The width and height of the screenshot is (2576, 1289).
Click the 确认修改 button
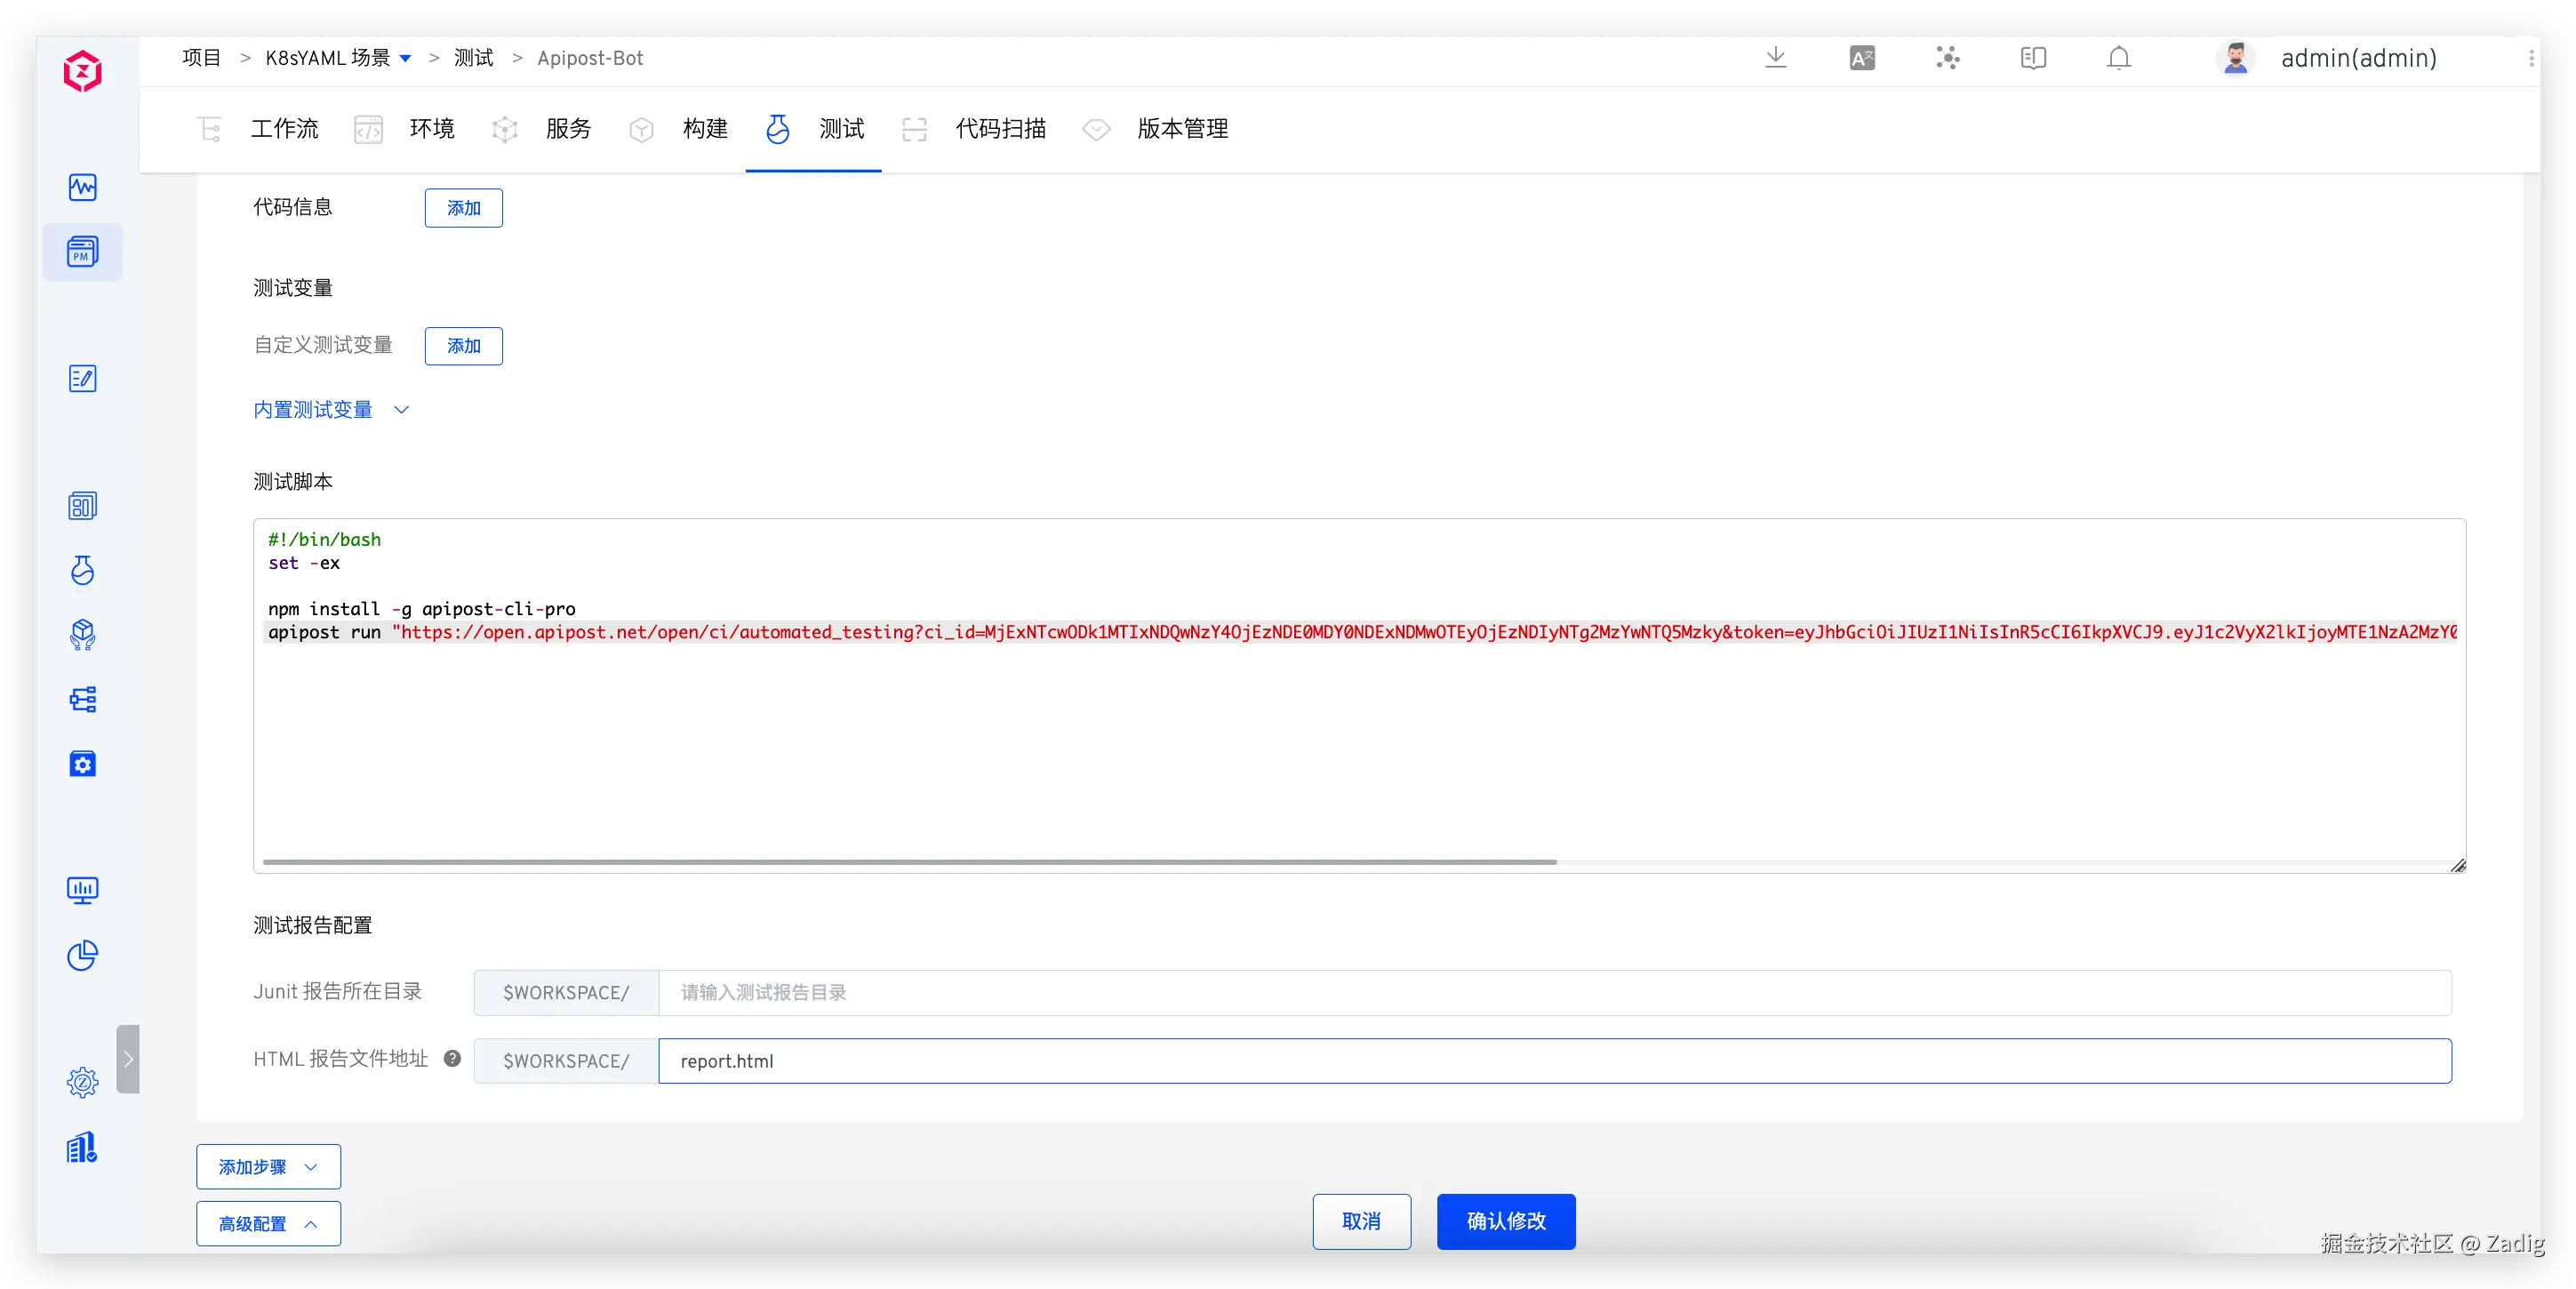[x=1505, y=1221]
